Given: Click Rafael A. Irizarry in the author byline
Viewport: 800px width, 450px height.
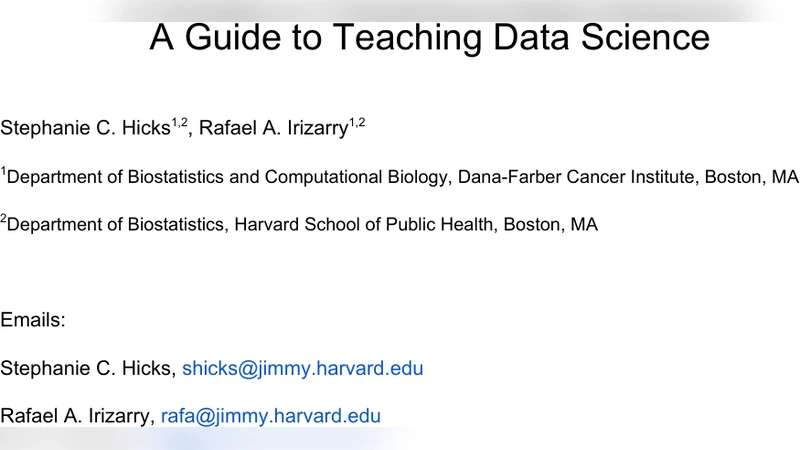Looking at the screenshot, I should coord(273,128).
